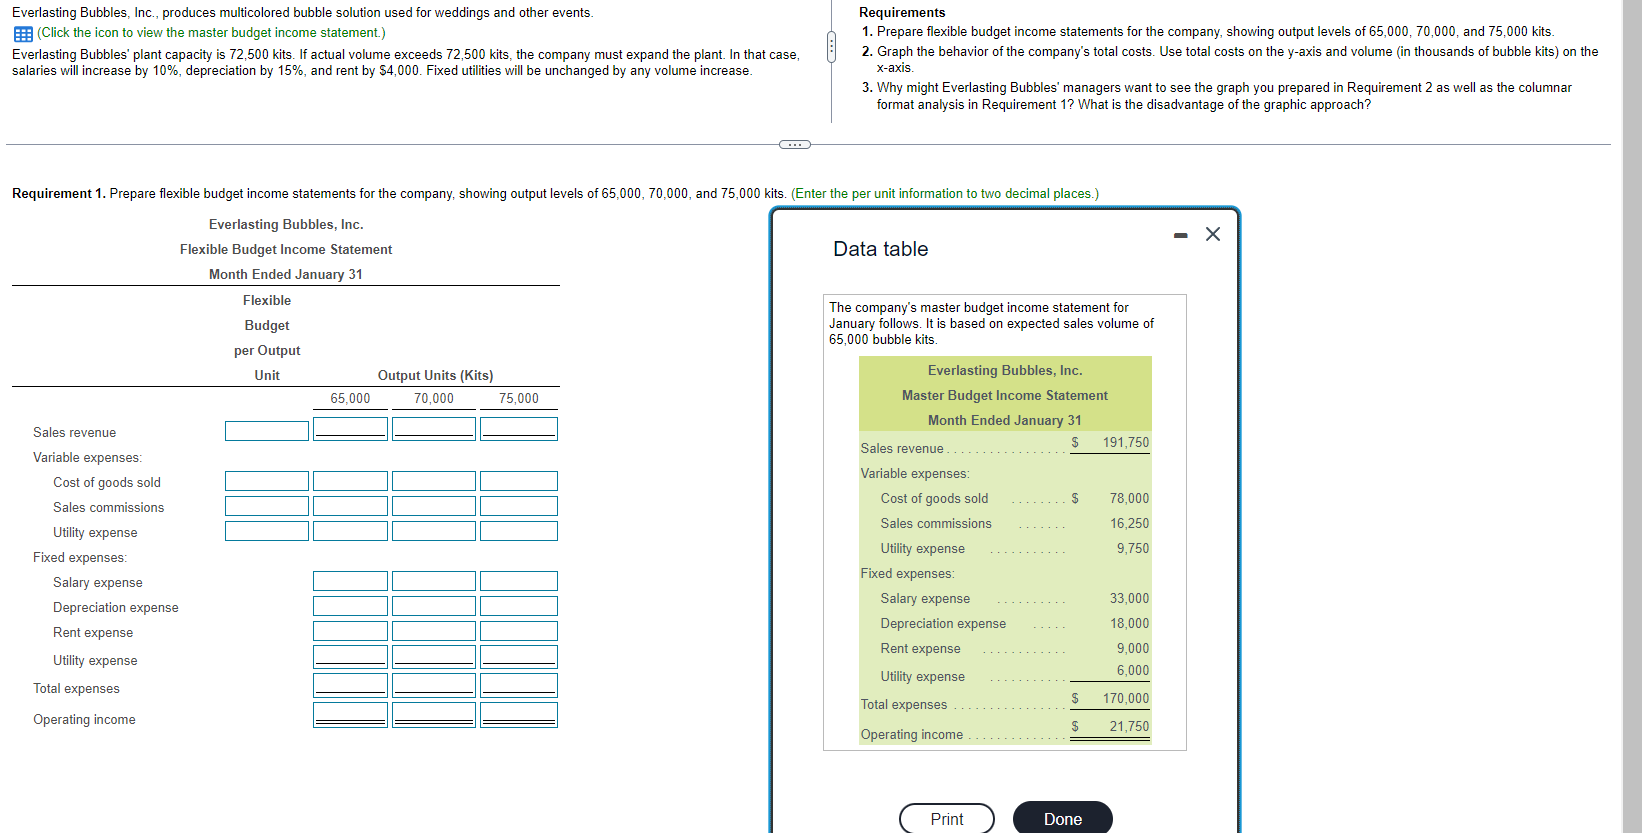This screenshot has height=833, width=1642.
Task: Select Sales commissions field for 75,000 kits
Action: tap(519, 506)
